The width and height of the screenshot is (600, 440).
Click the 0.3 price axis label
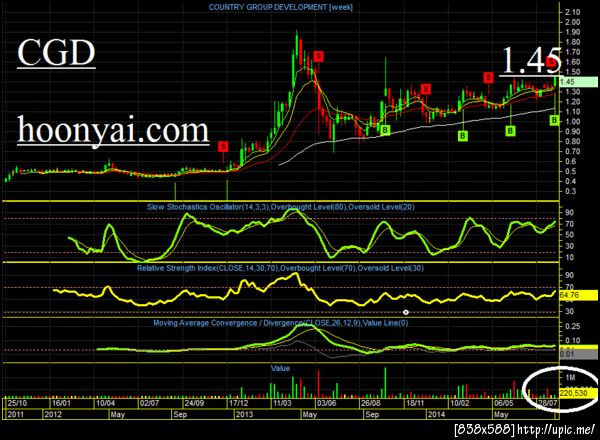[x=570, y=191]
